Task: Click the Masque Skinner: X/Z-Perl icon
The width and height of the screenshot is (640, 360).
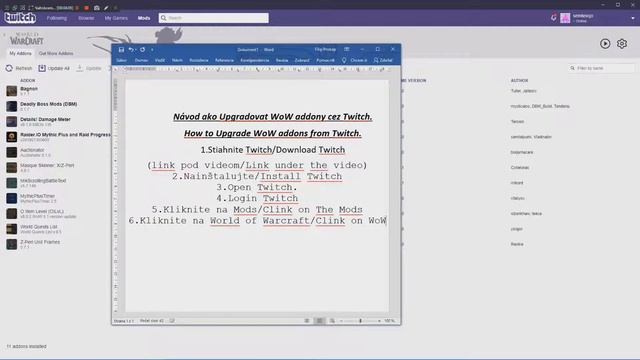Action: 11,167
